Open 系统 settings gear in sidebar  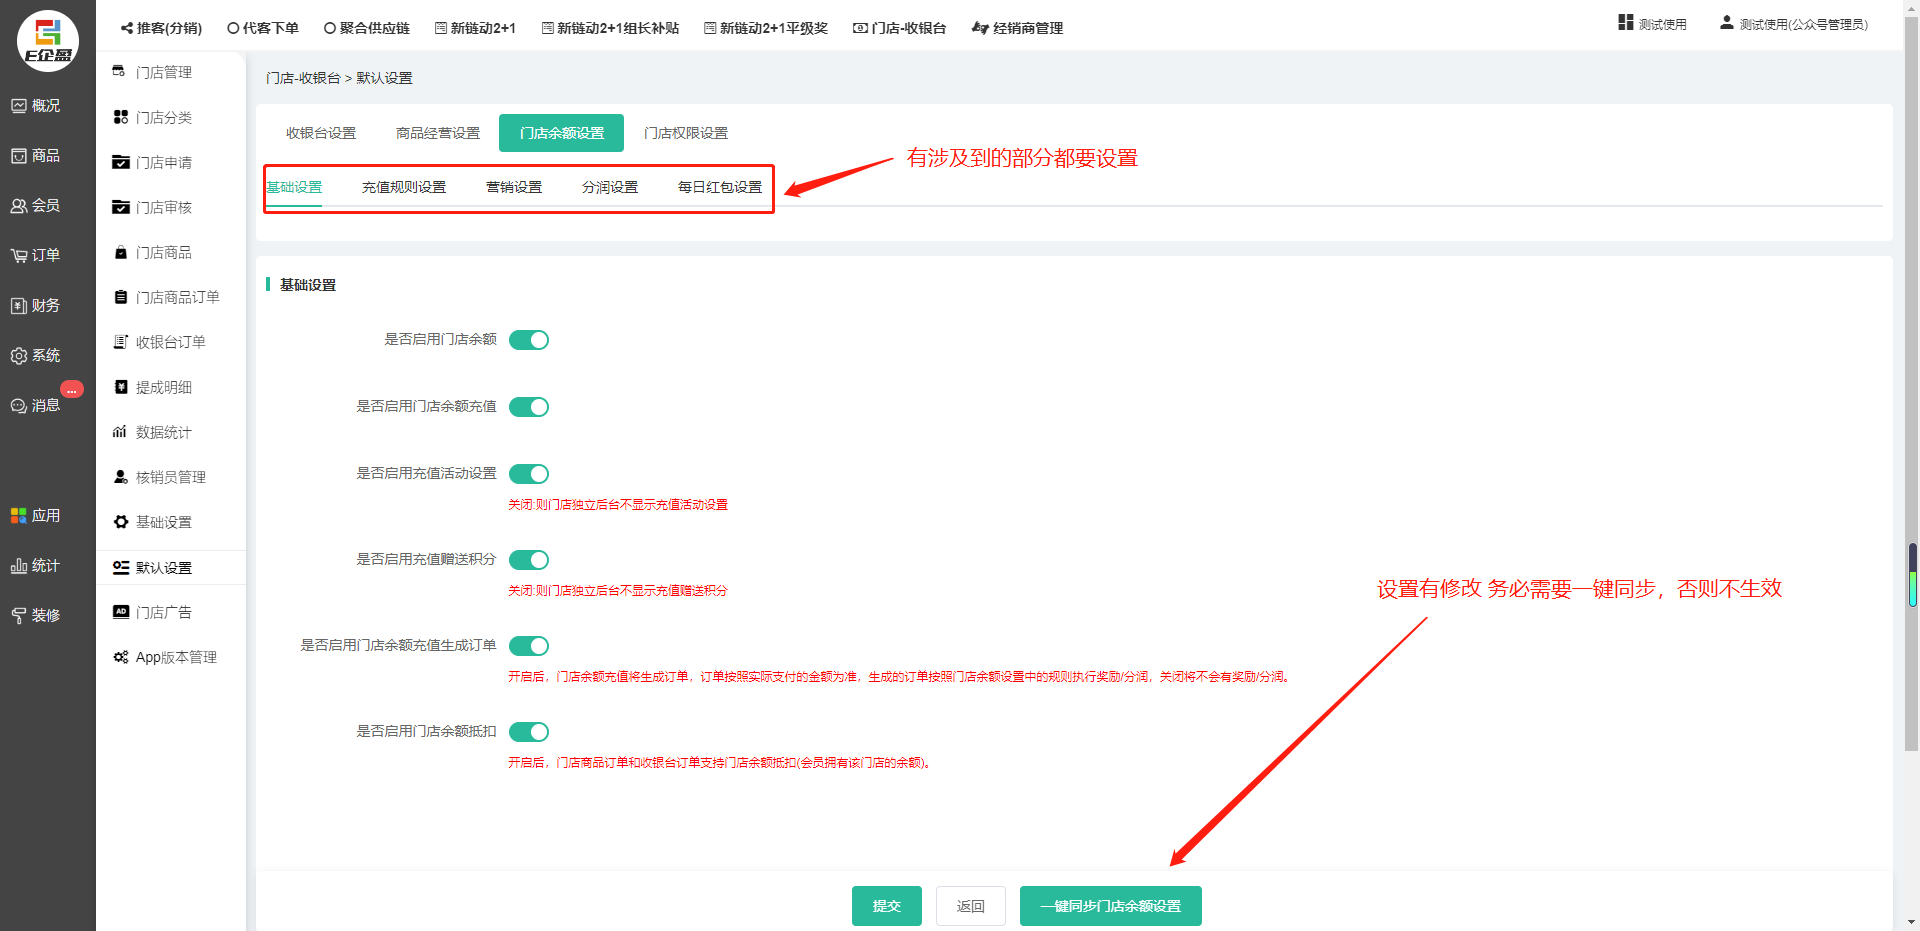[36, 356]
